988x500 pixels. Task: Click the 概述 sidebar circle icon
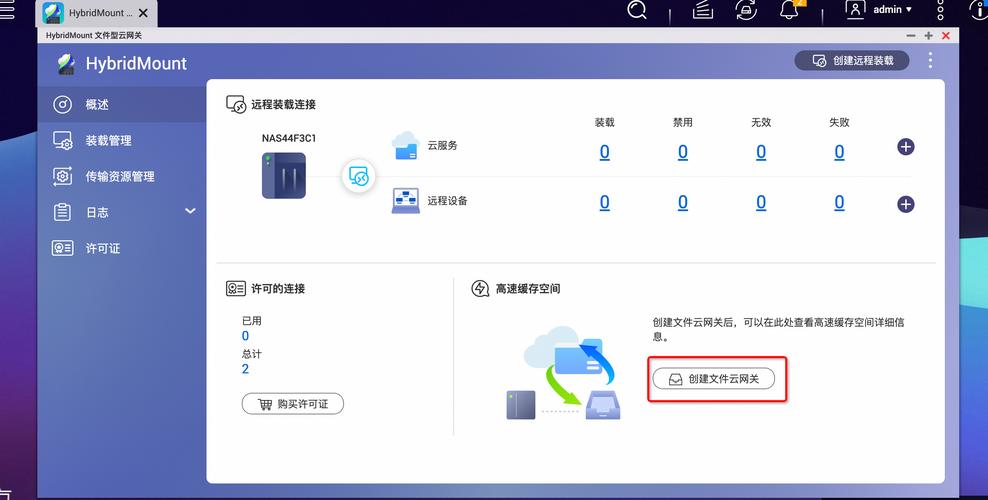tap(62, 105)
